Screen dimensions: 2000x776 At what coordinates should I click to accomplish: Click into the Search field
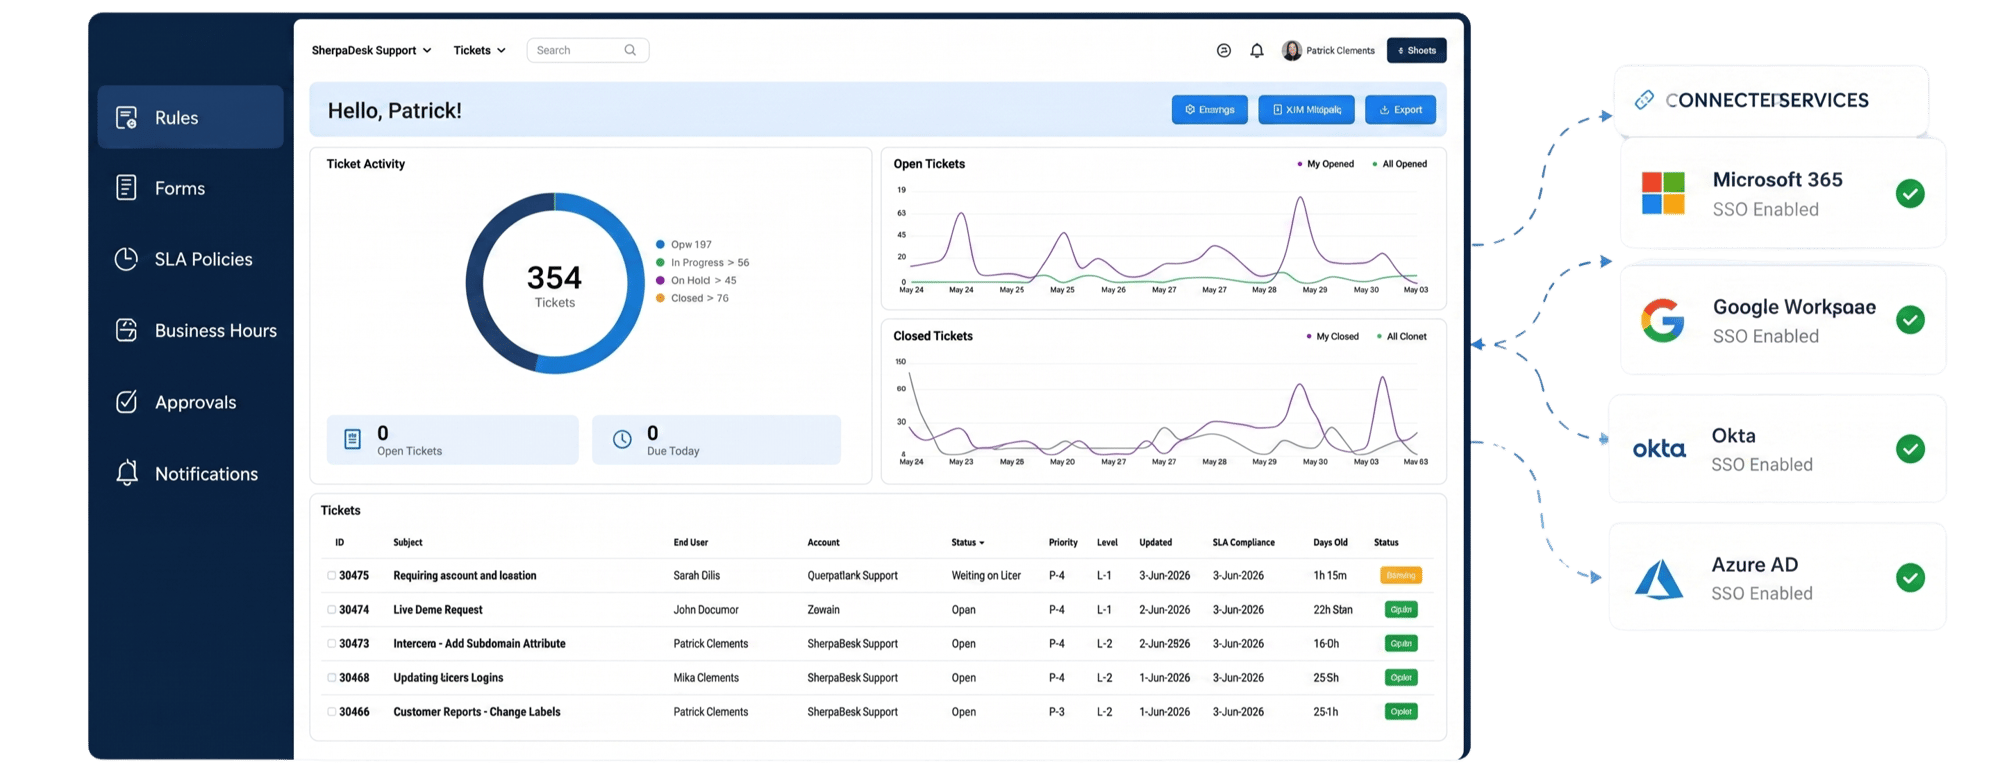[588, 50]
